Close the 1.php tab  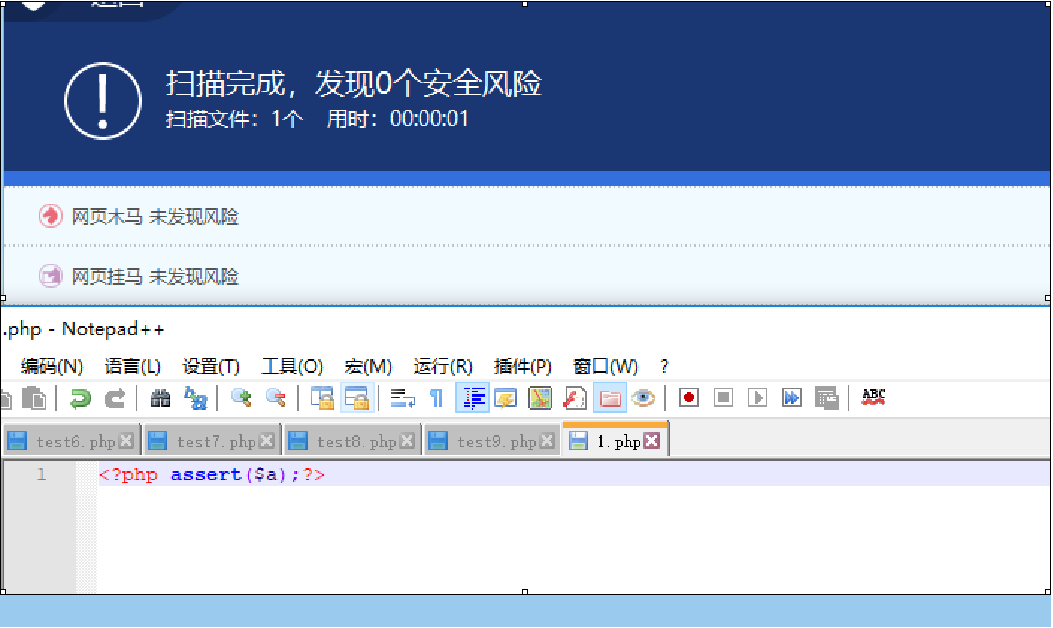(651, 441)
